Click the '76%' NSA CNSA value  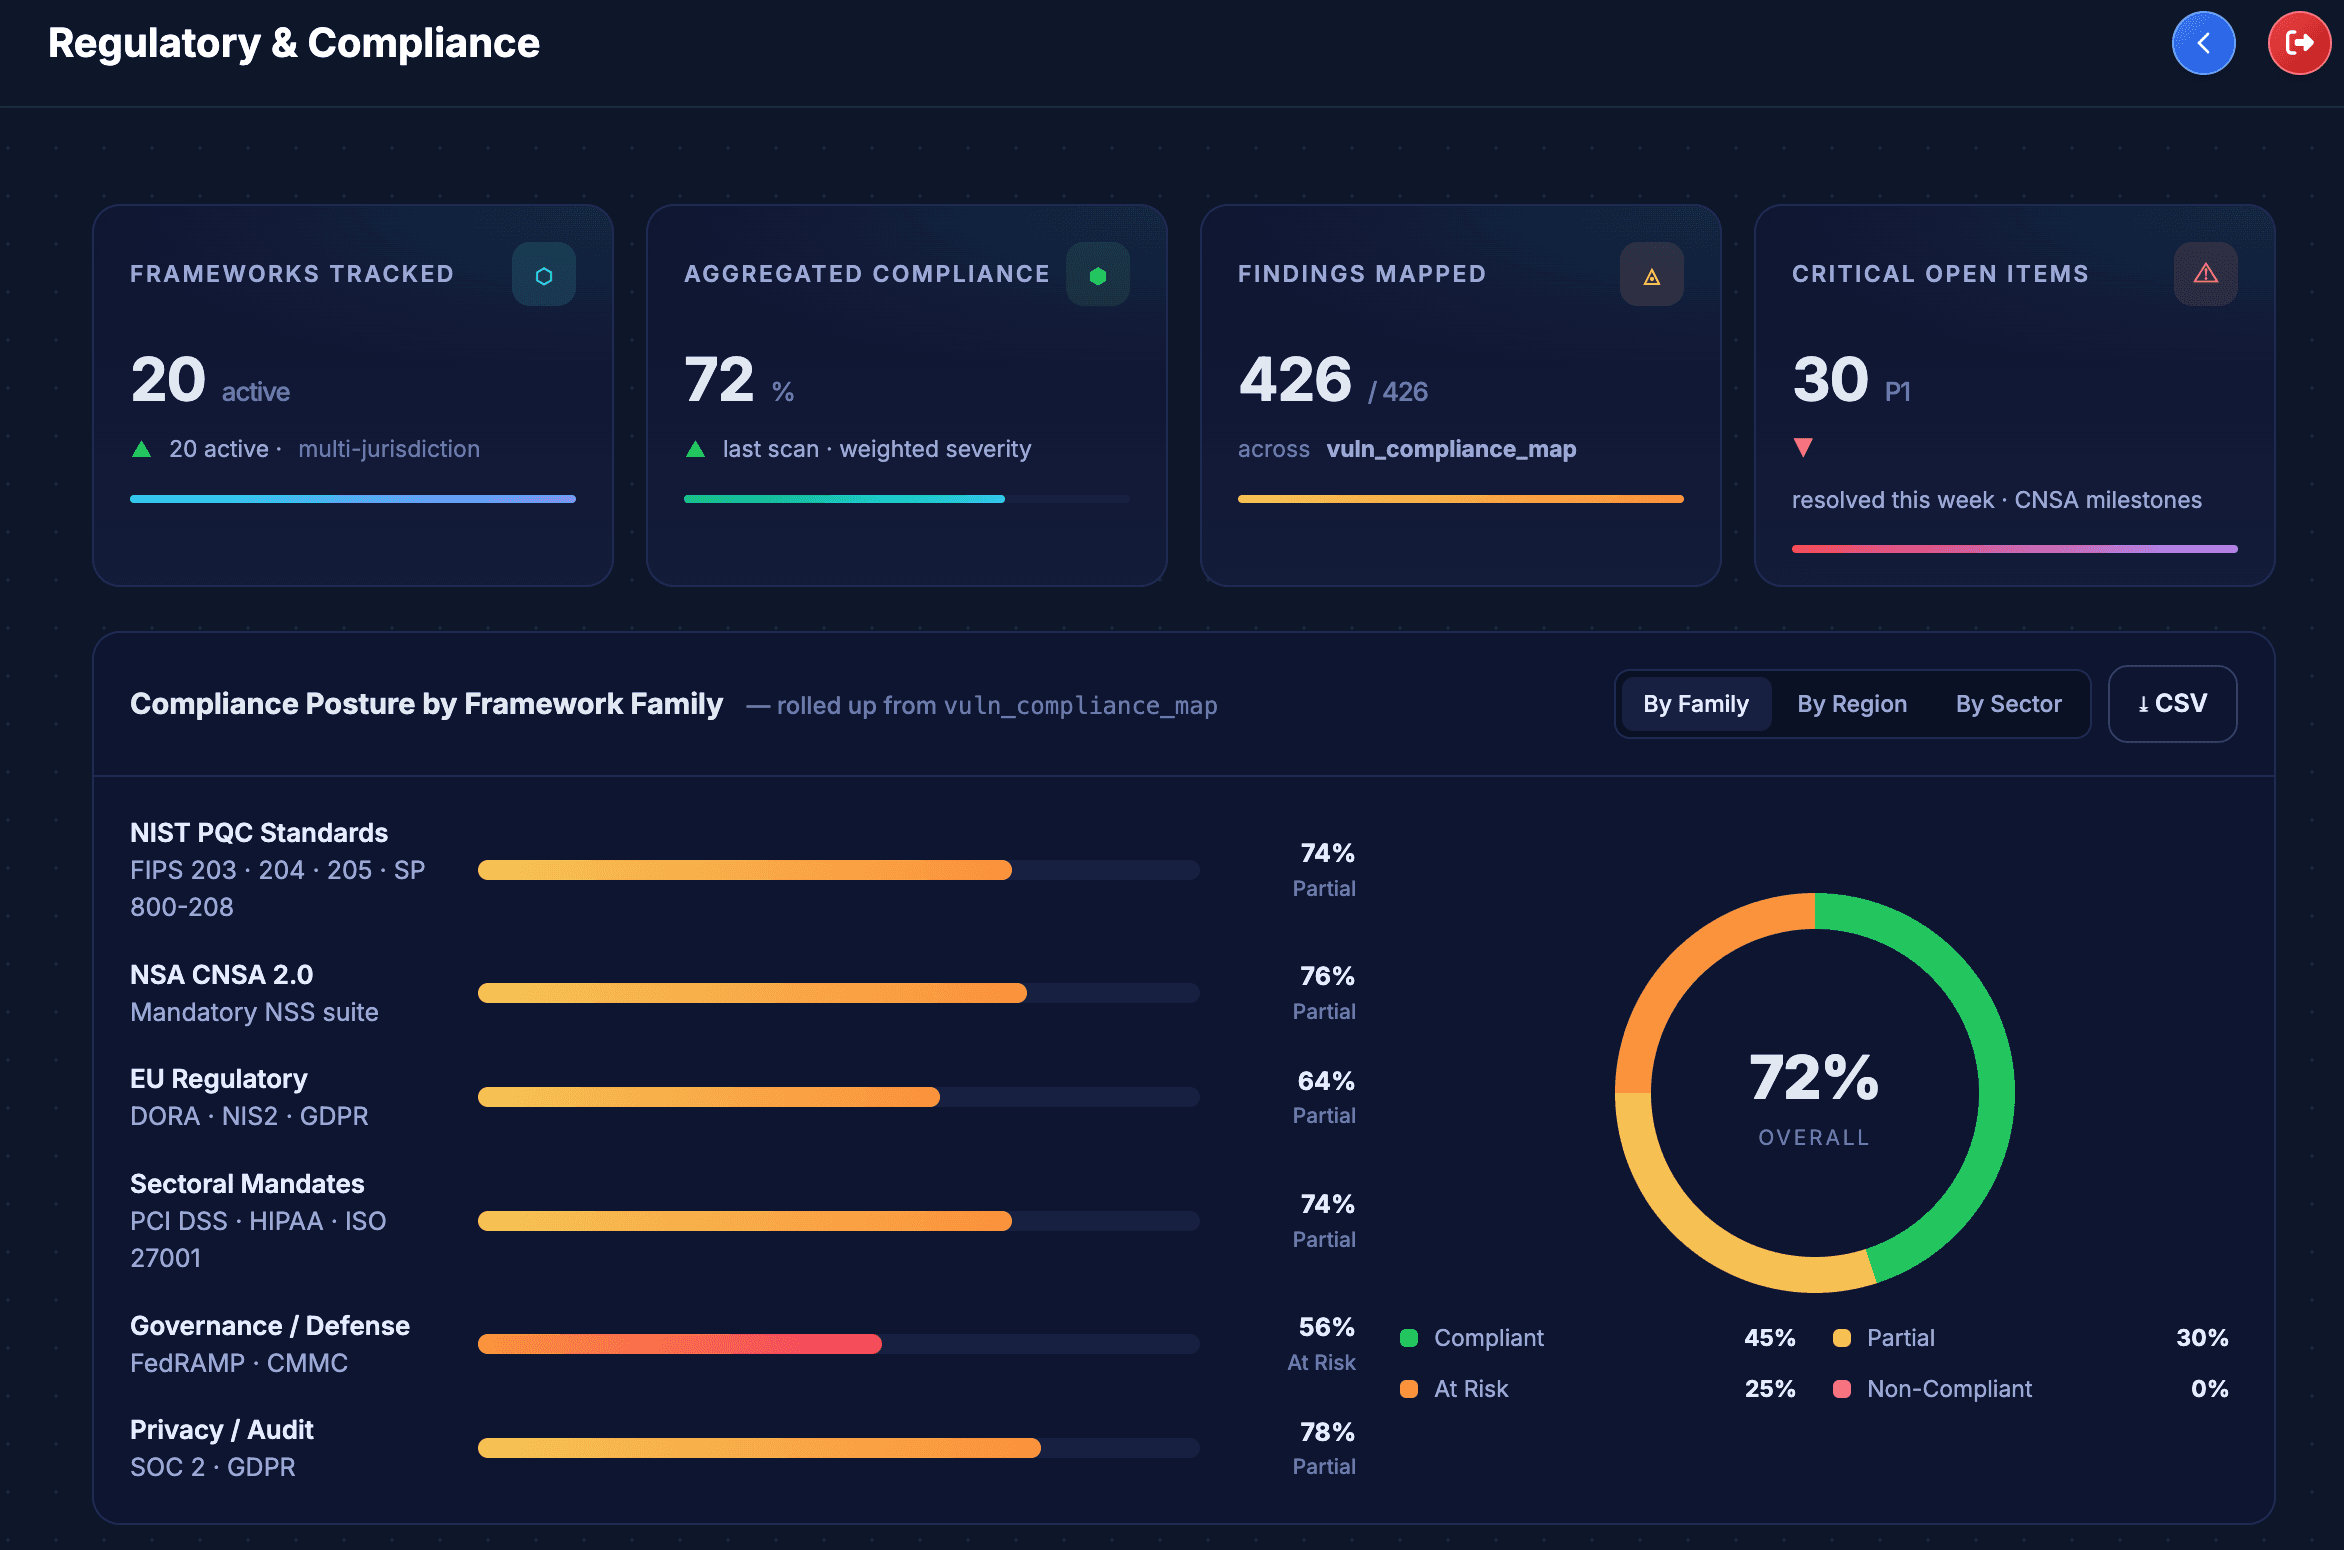tap(1327, 976)
